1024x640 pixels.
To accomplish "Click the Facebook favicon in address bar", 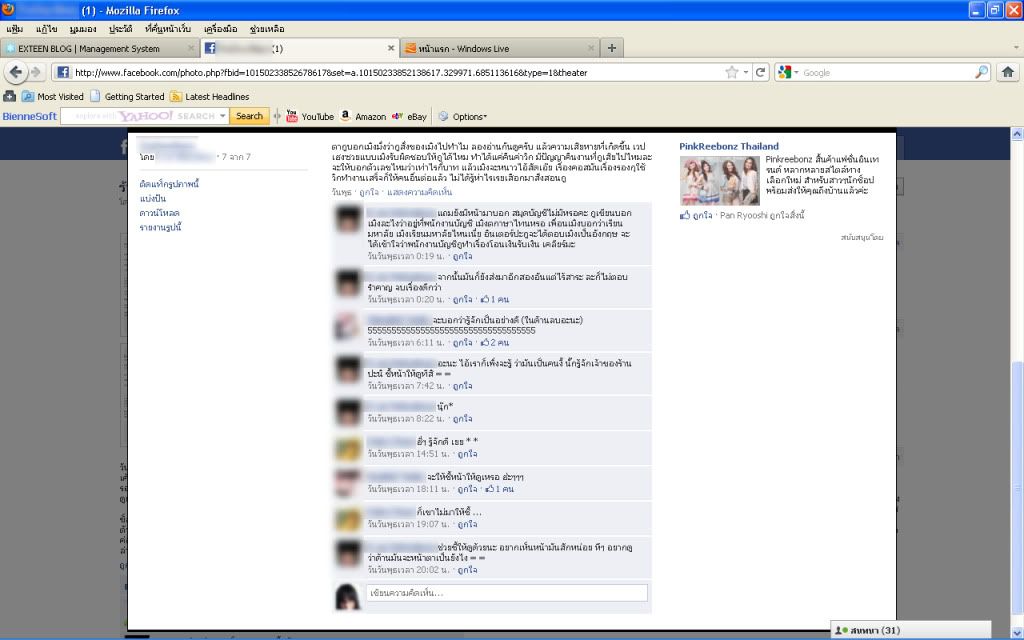I will pos(63,72).
